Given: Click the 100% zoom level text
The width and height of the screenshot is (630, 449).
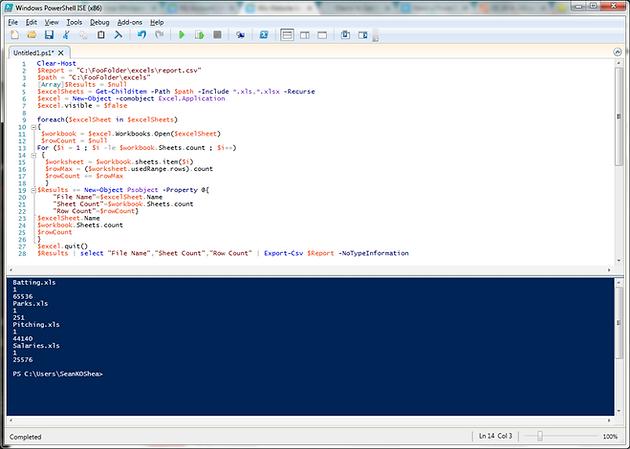Looking at the screenshot, I should pos(610,436).
